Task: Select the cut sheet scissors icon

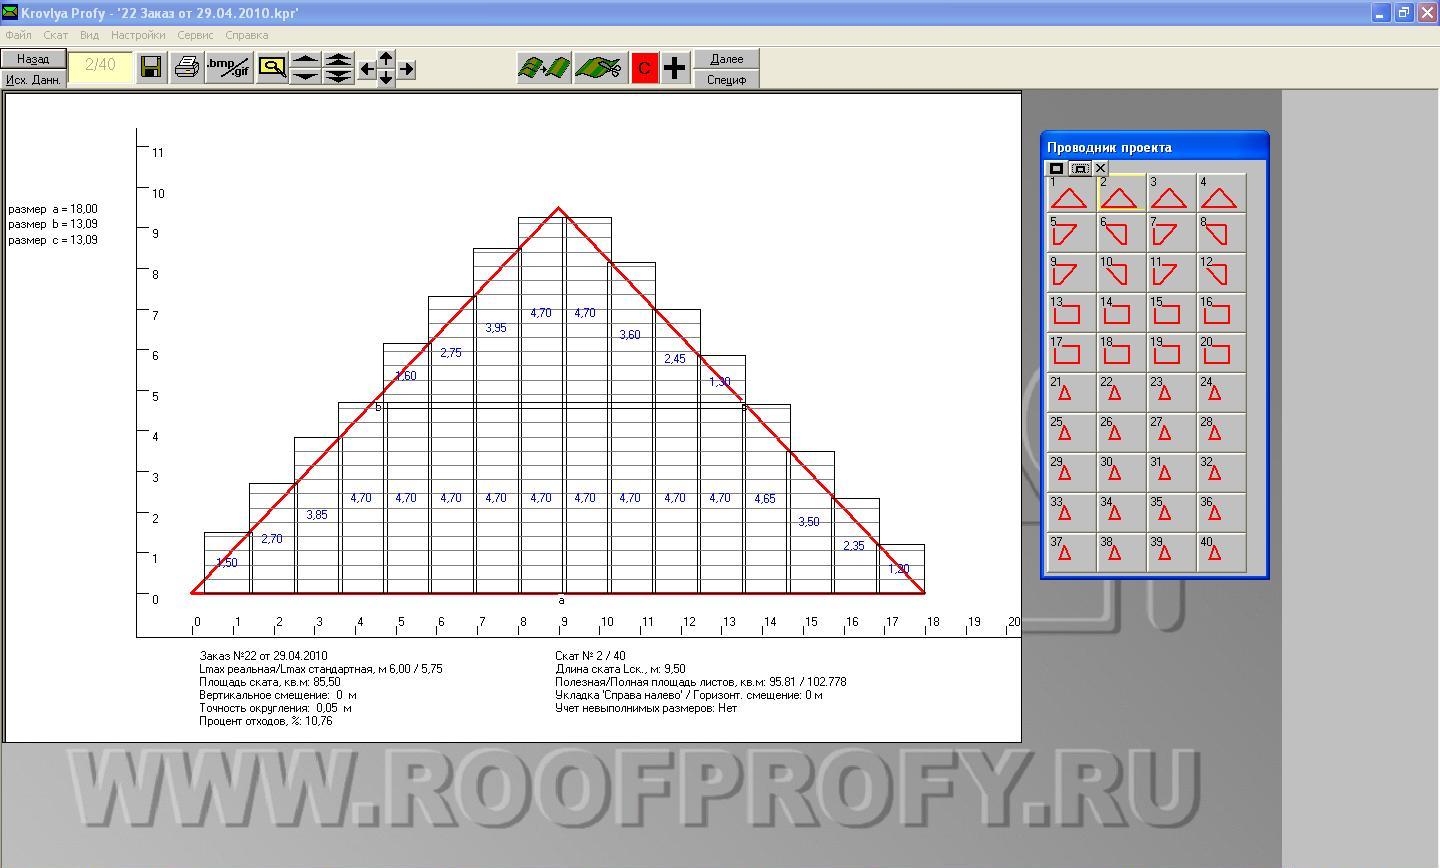Action: point(600,67)
